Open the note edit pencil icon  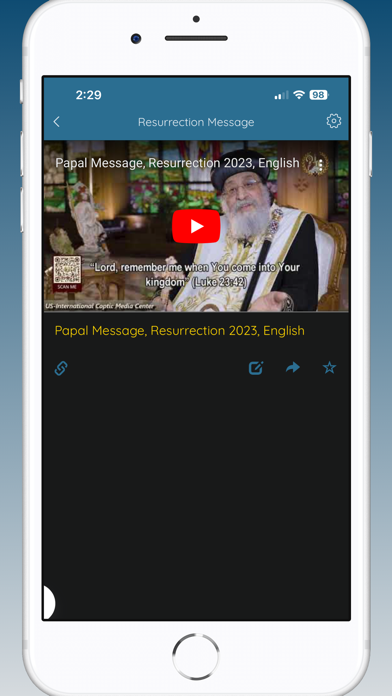click(256, 368)
